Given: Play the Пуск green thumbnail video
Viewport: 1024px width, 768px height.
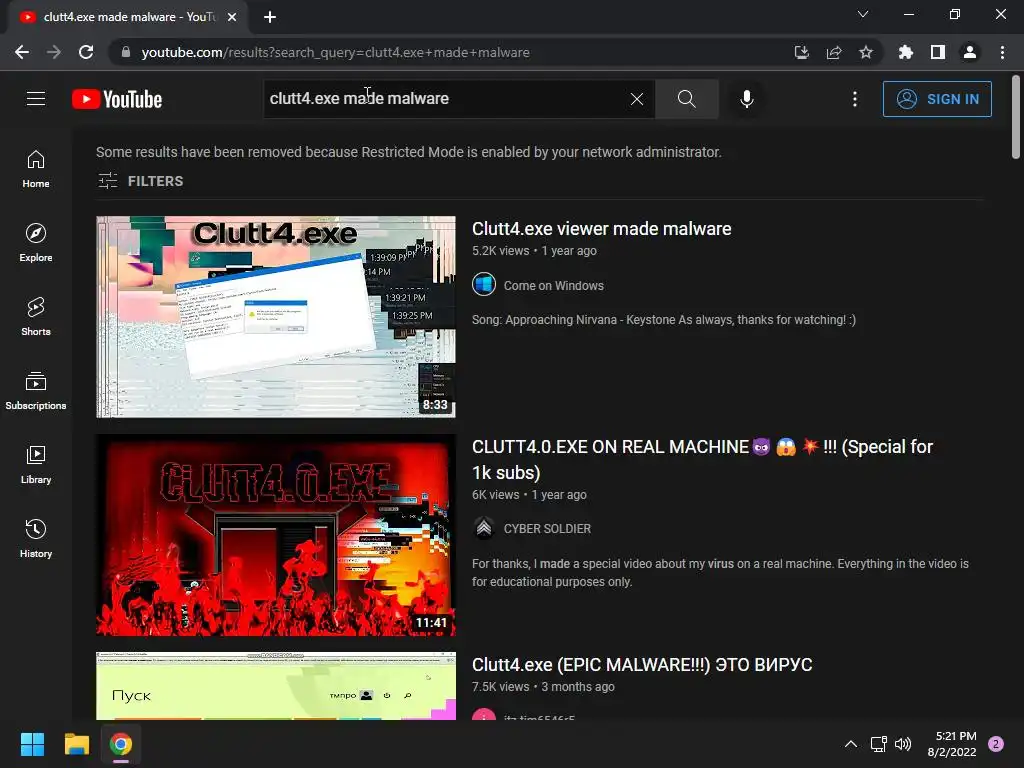Looking at the screenshot, I should [276, 686].
